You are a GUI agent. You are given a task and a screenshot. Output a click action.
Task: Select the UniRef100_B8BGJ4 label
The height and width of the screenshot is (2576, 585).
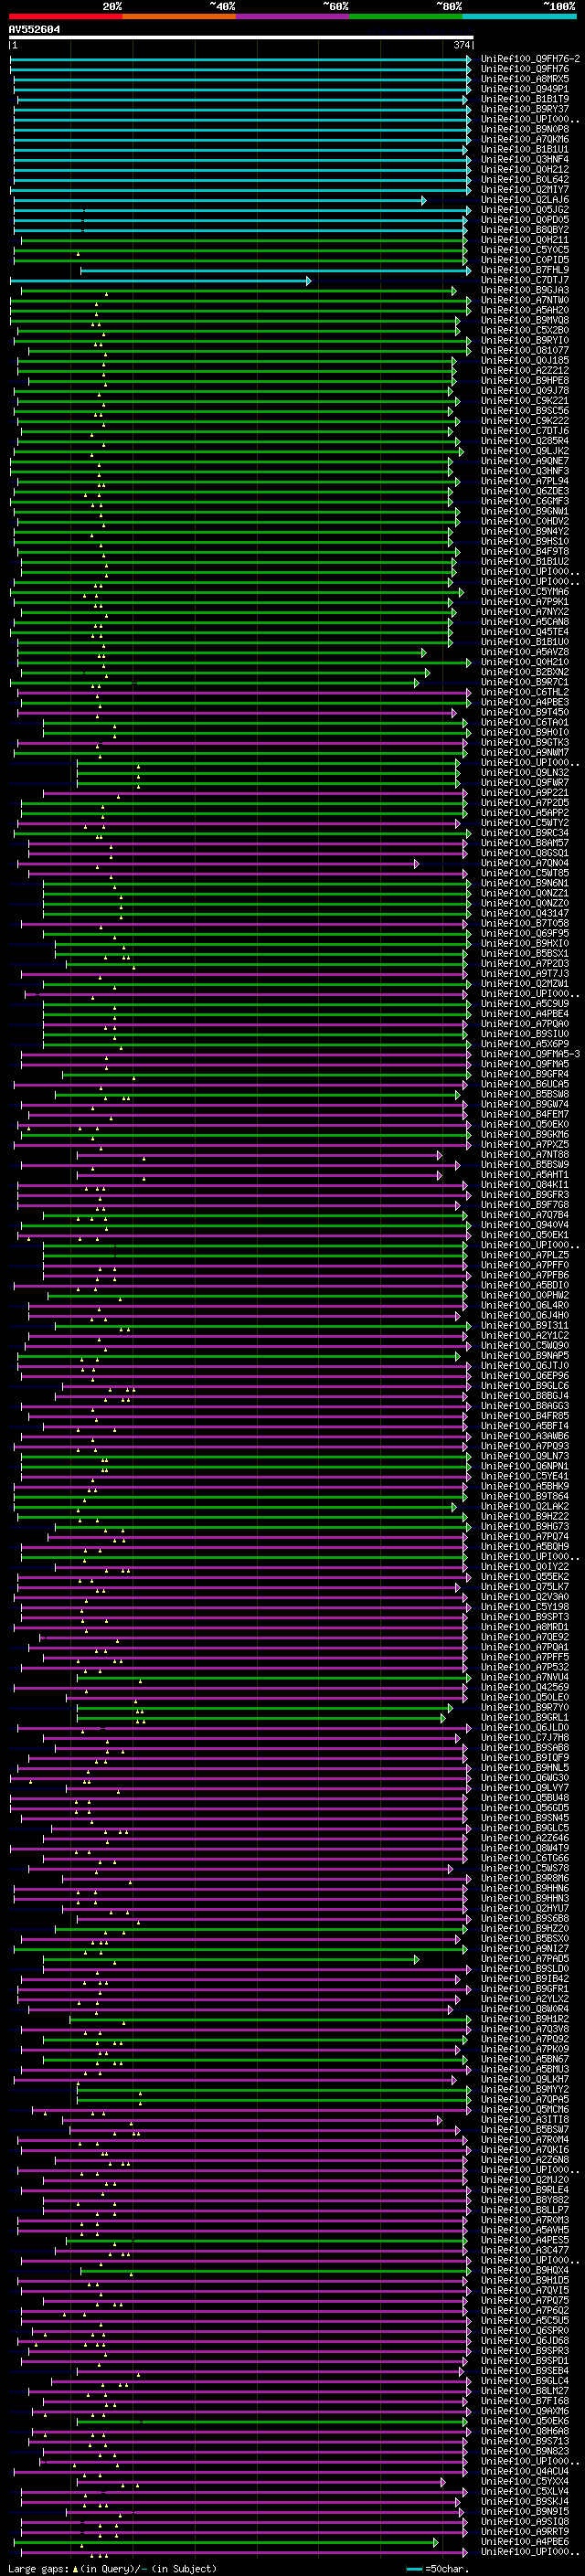coord(525,1396)
